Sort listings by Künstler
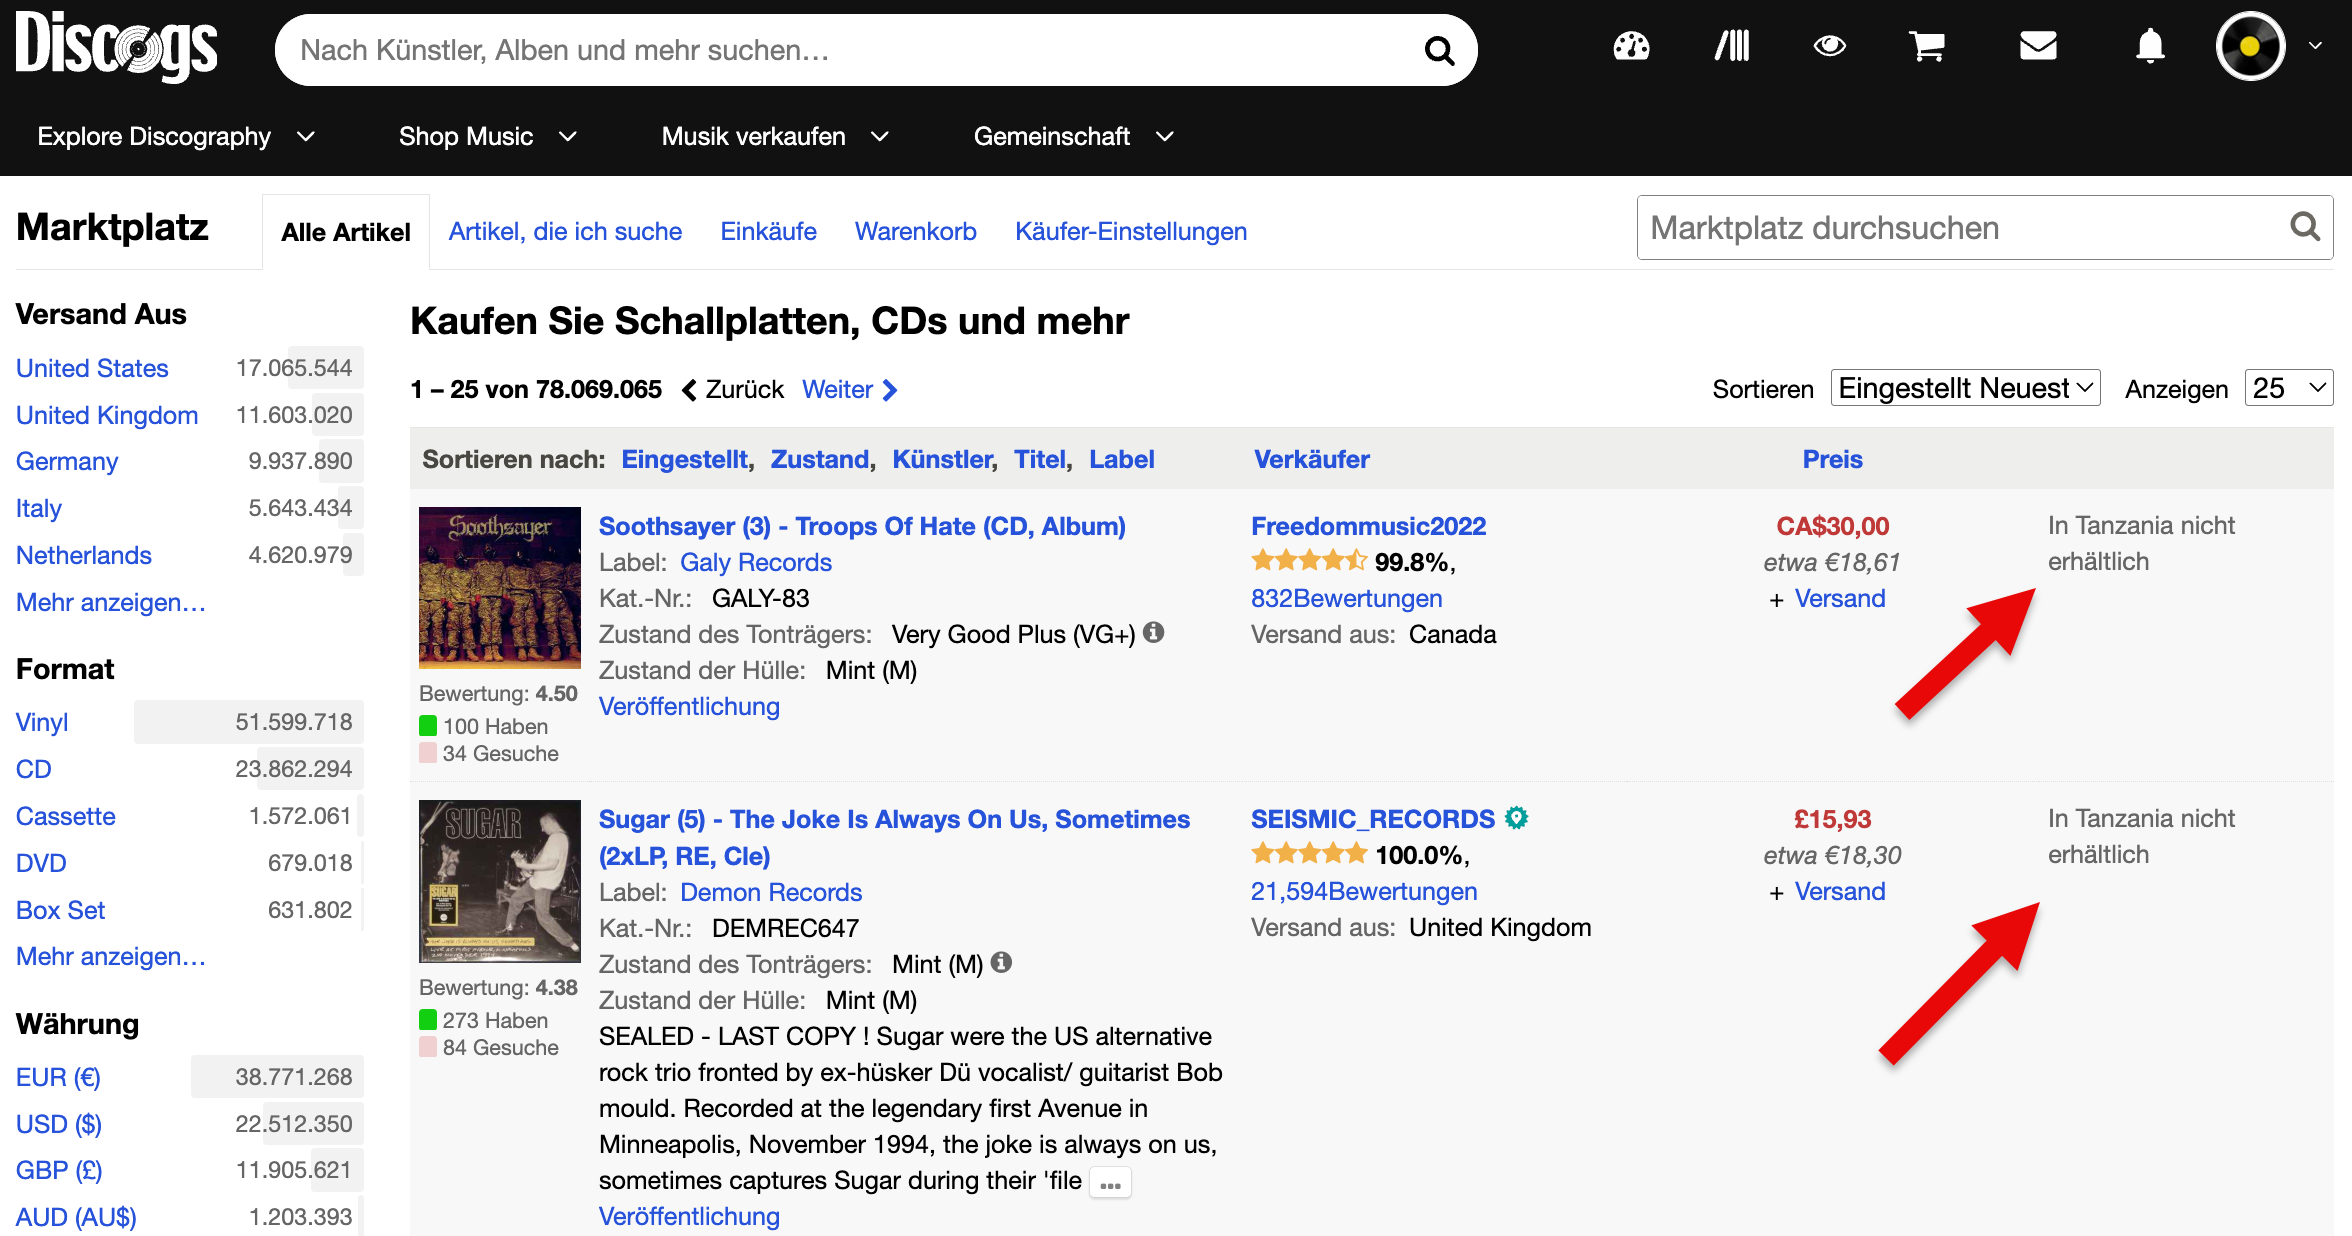2352x1236 pixels. (x=942, y=459)
